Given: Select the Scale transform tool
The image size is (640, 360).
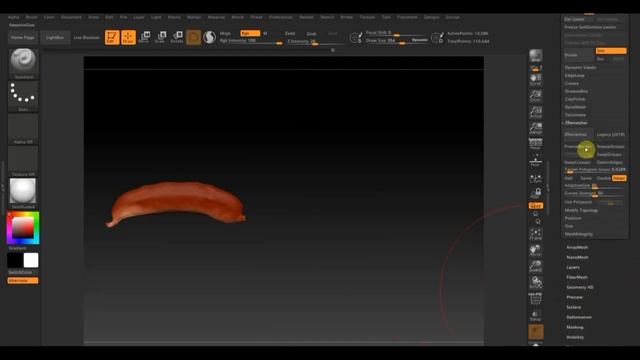Looking at the screenshot, I should click(160, 37).
